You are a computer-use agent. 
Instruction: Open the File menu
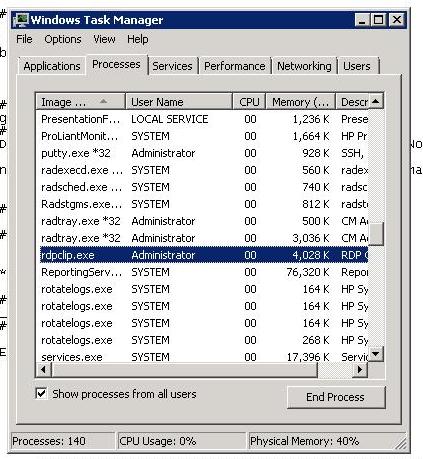tap(24, 39)
